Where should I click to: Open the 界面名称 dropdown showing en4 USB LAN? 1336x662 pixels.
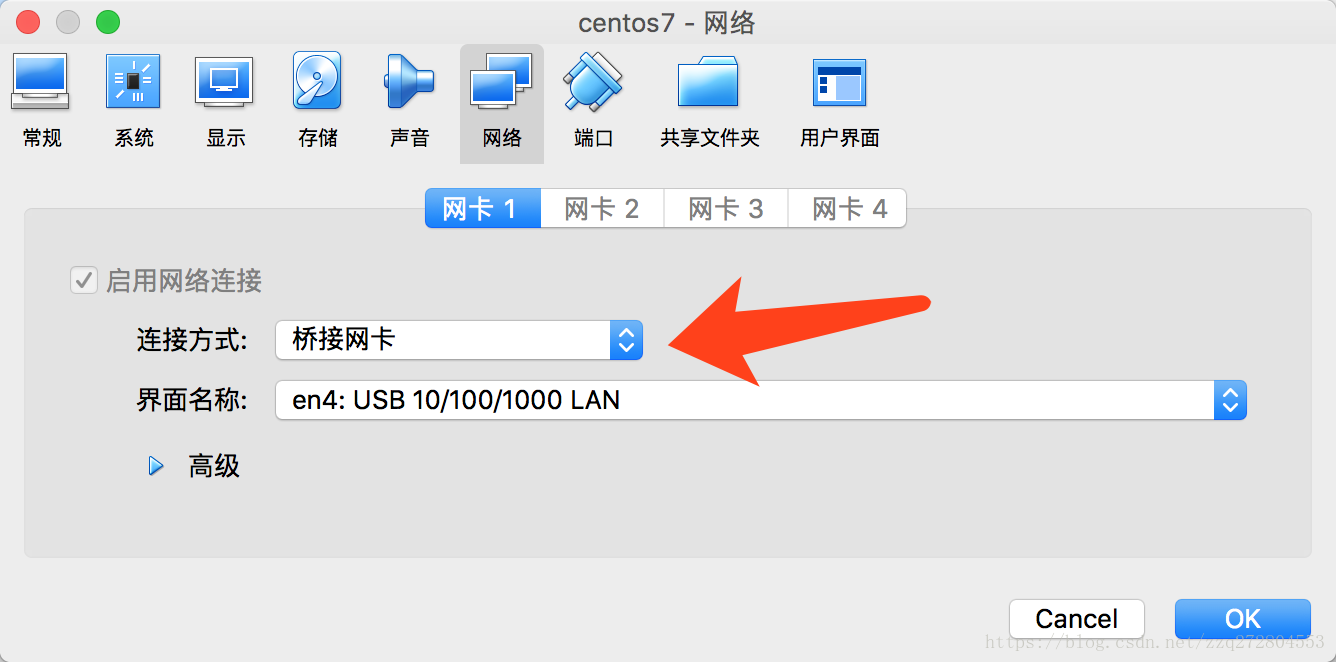(761, 400)
